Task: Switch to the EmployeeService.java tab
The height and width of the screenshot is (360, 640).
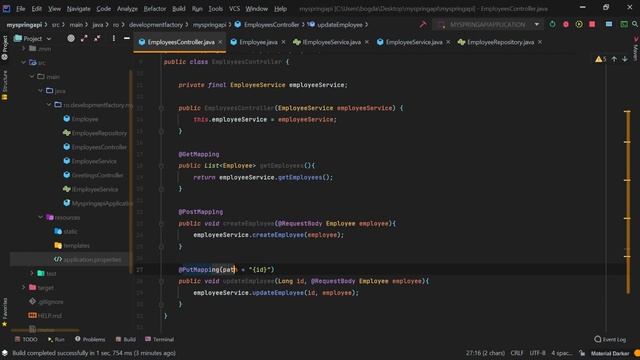Action: pyautogui.click(x=414, y=42)
